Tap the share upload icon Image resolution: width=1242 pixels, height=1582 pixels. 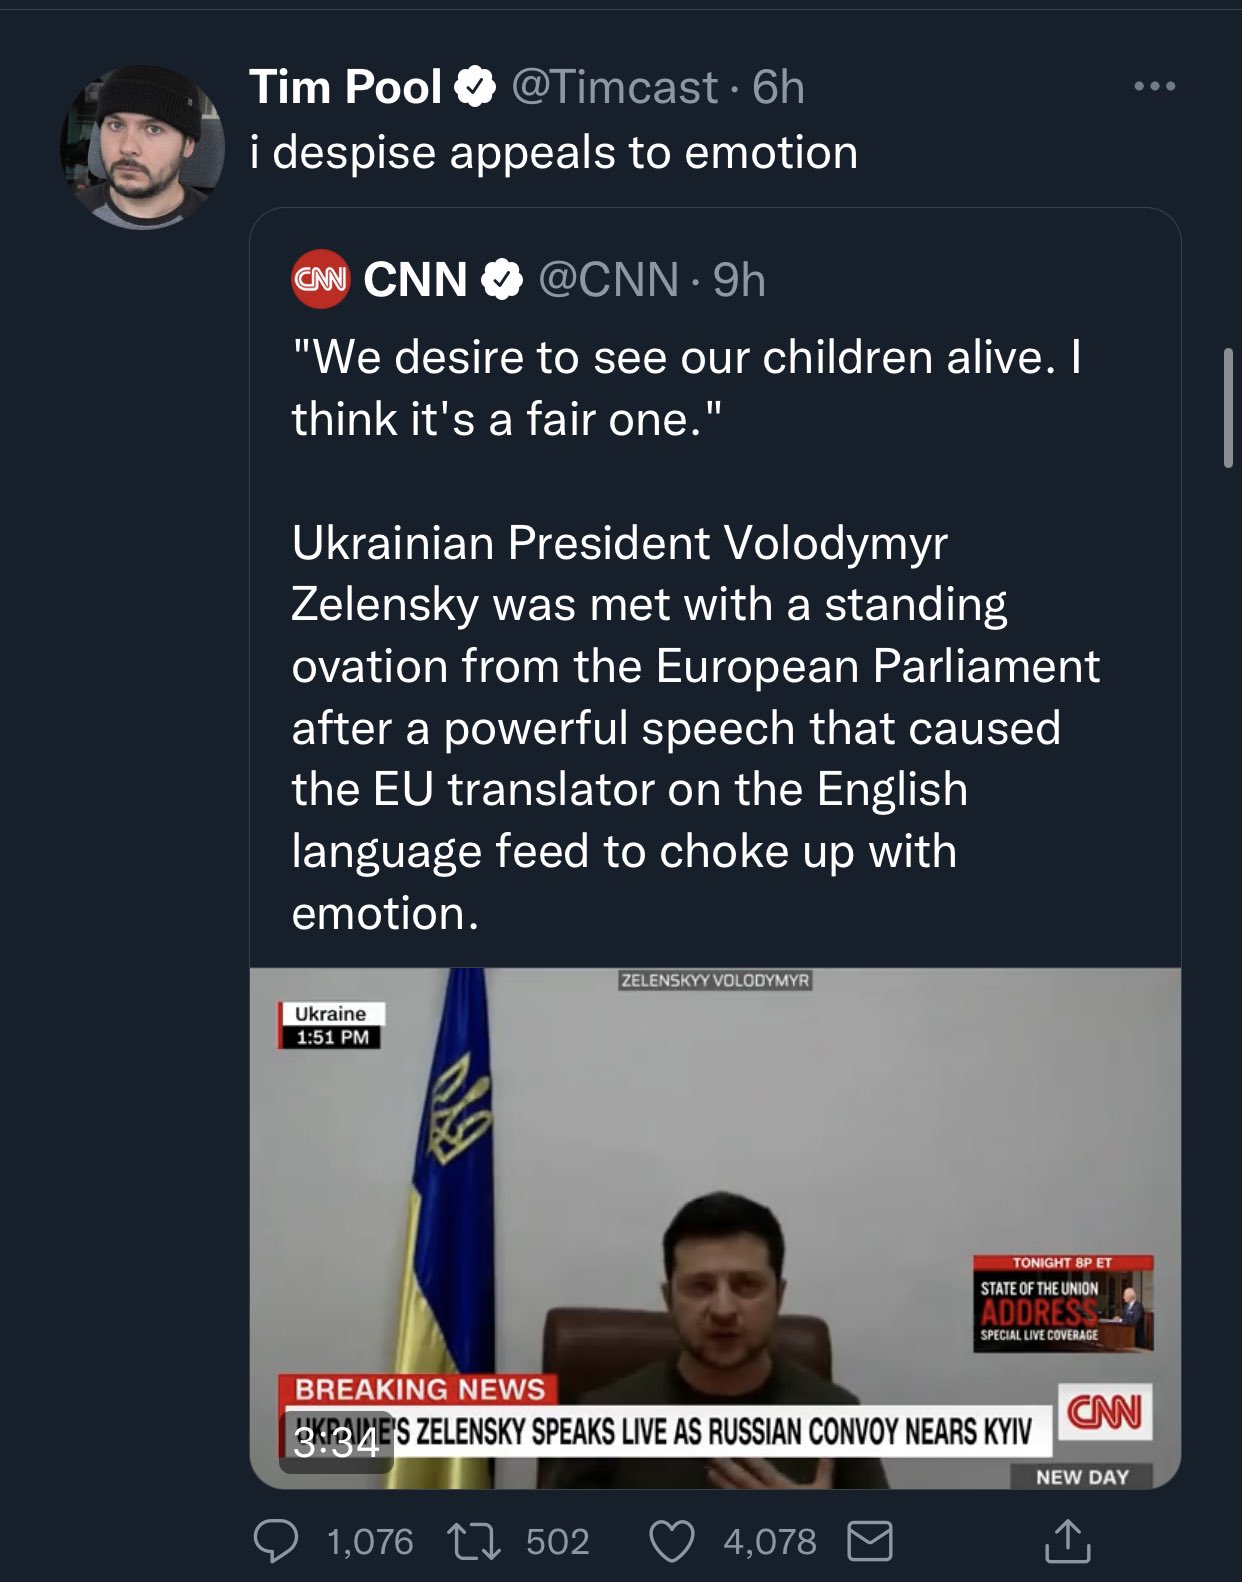pos(1067,1541)
